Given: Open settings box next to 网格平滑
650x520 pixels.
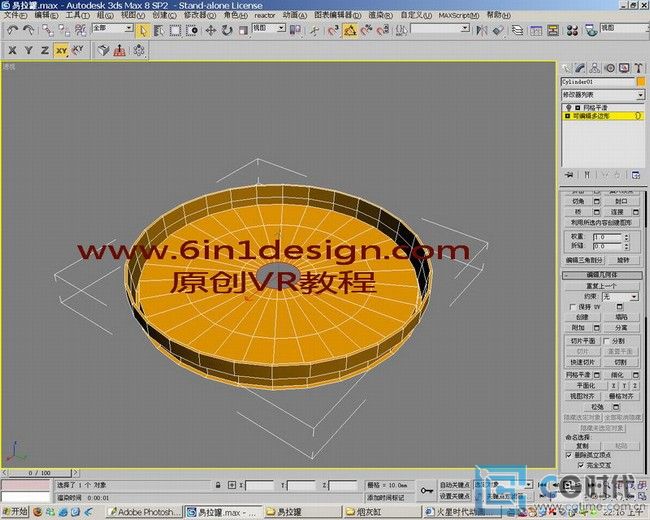Looking at the screenshot, I should 597,375.
